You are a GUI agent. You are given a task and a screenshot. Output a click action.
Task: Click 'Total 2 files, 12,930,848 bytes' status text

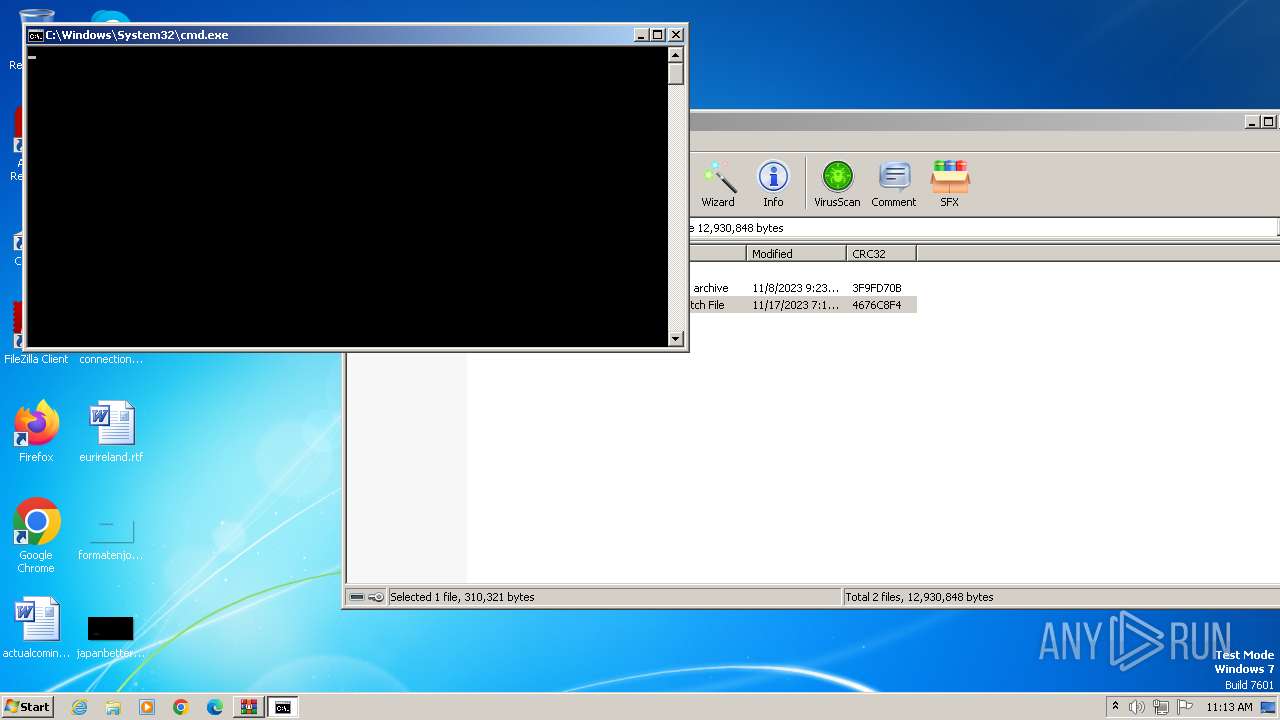tap(919, 597)
